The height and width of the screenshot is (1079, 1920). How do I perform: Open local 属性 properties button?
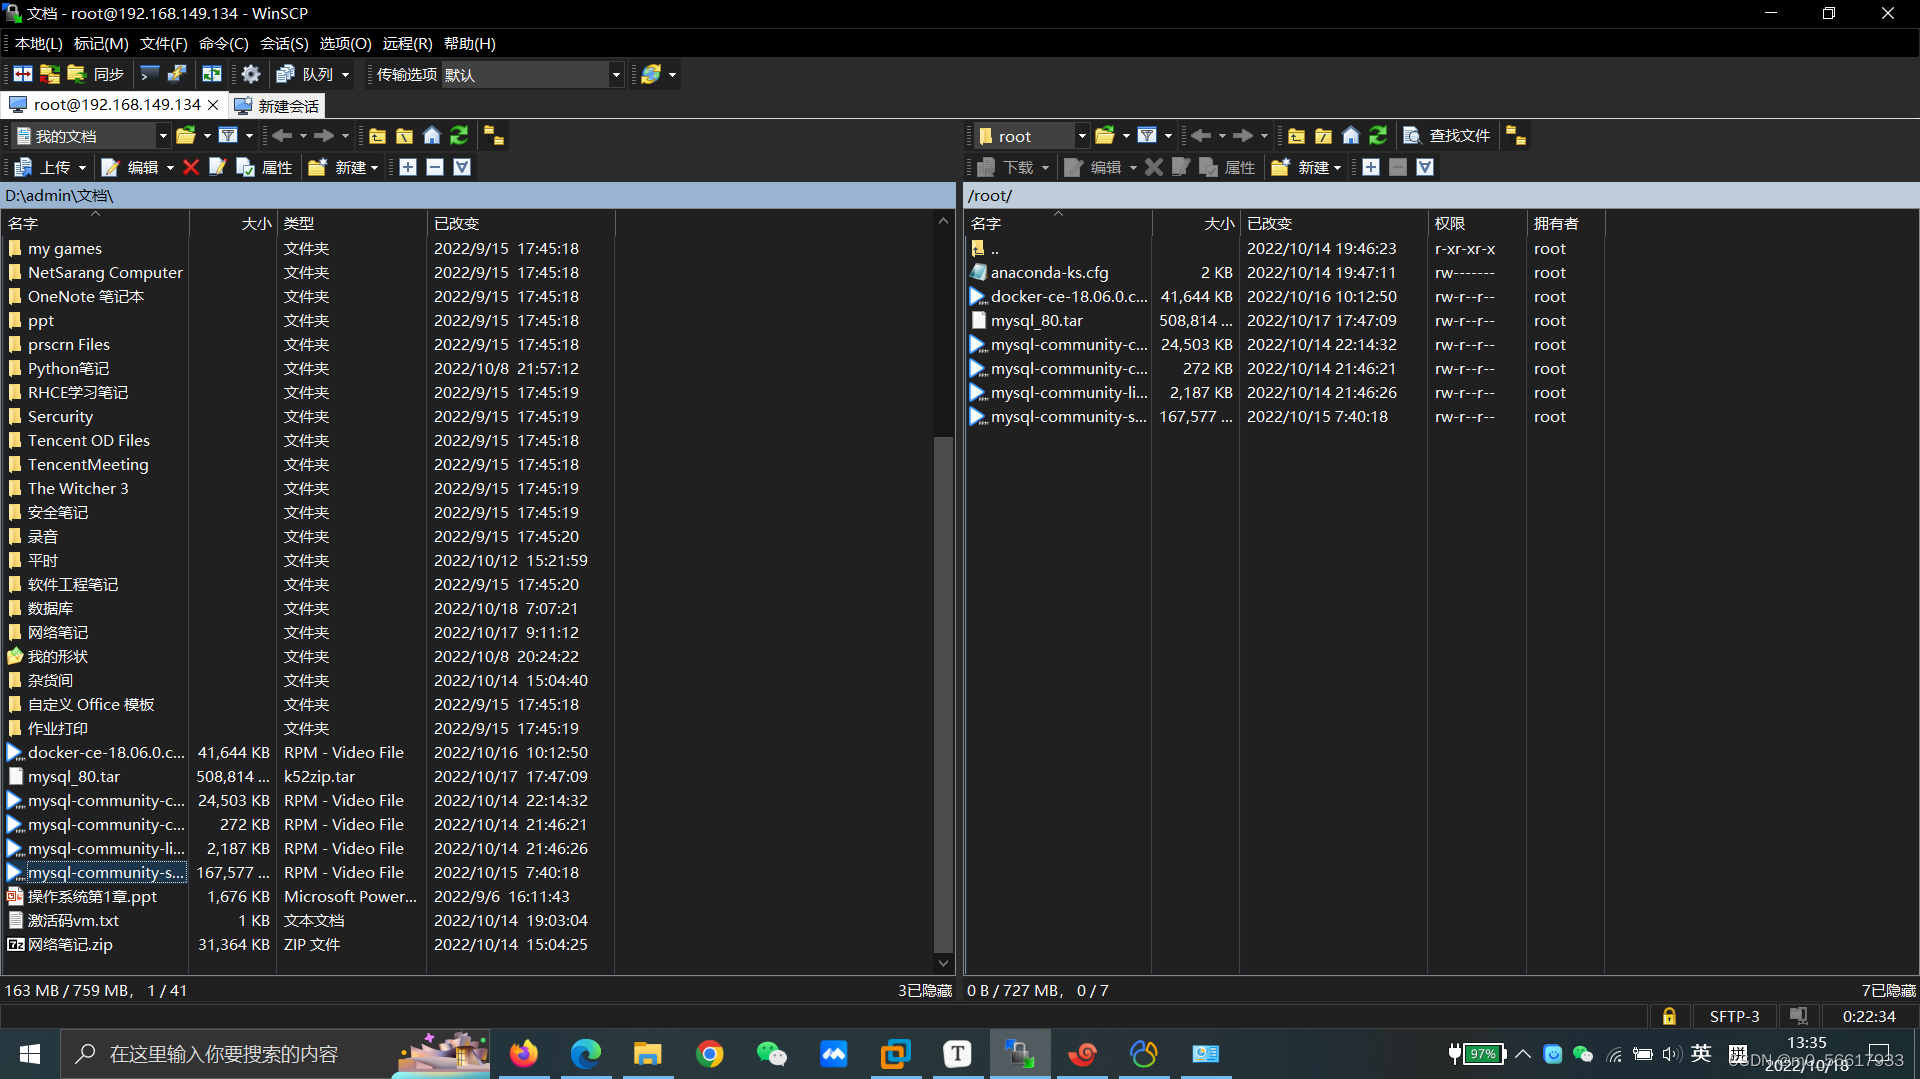265,167
